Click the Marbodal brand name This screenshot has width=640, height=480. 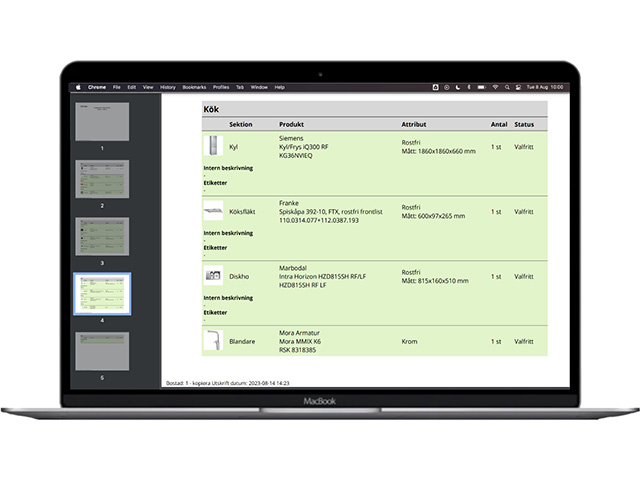(x=293, y=268)
